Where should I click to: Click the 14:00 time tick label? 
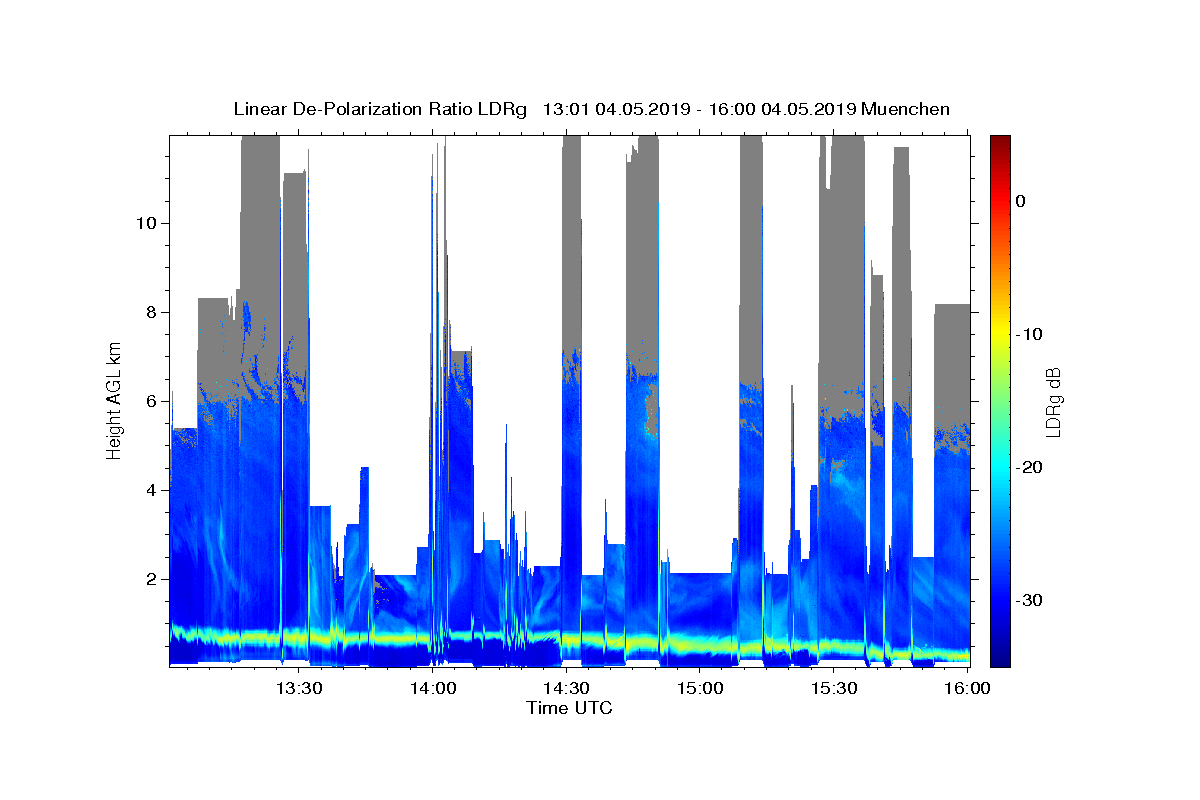(432, 688)
